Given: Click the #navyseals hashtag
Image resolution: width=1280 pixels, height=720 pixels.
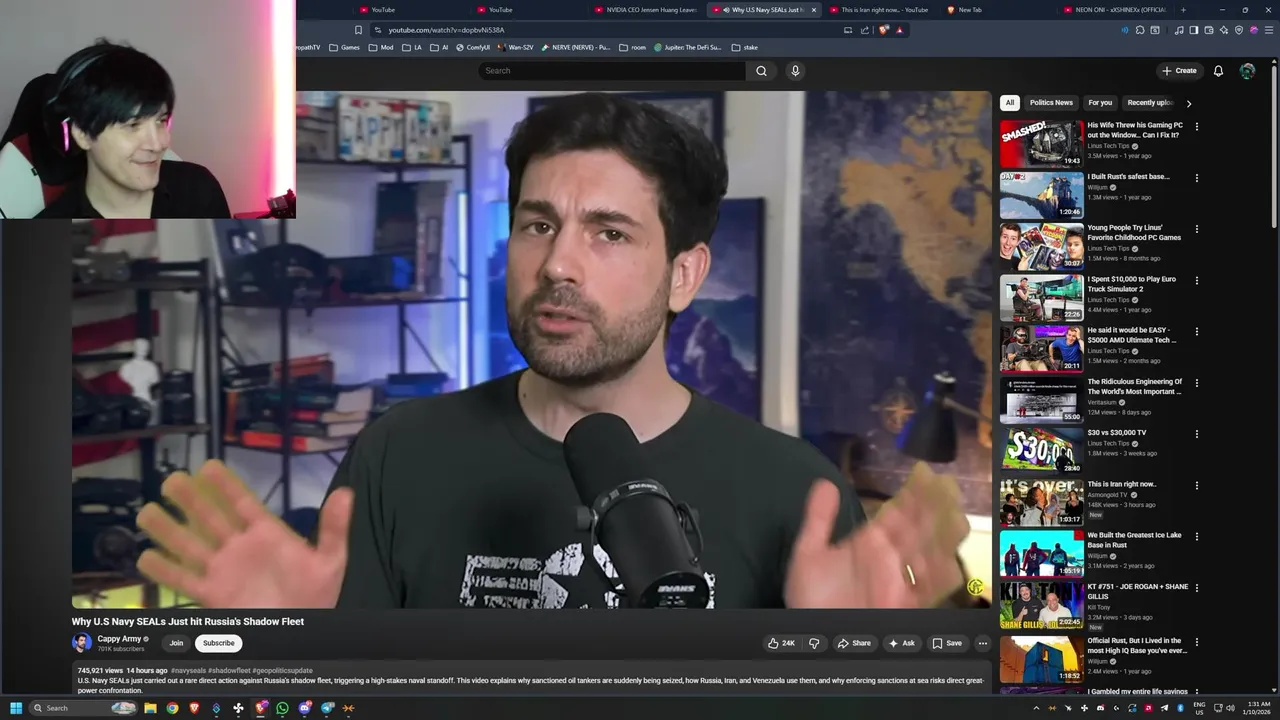Looking at the screenshot, I should pyautogui.click(x=188, y=670).
